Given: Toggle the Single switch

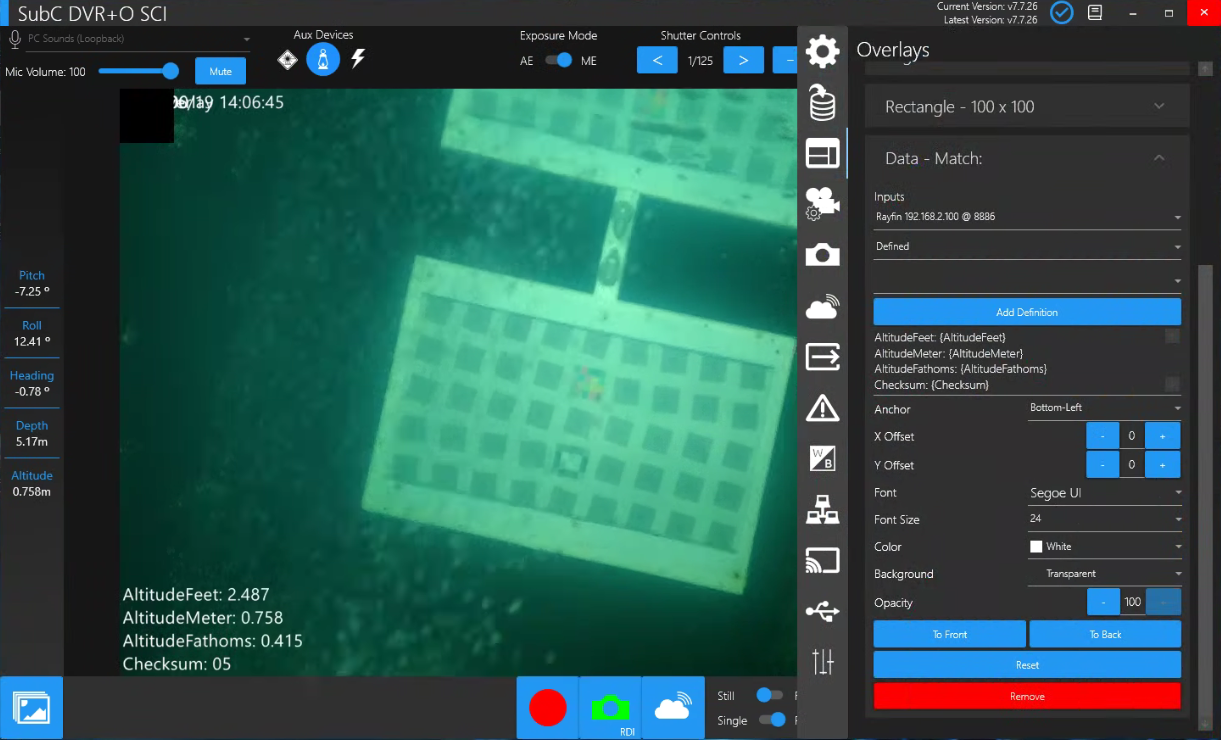Looking at the screenshot, I should point(770,720).
